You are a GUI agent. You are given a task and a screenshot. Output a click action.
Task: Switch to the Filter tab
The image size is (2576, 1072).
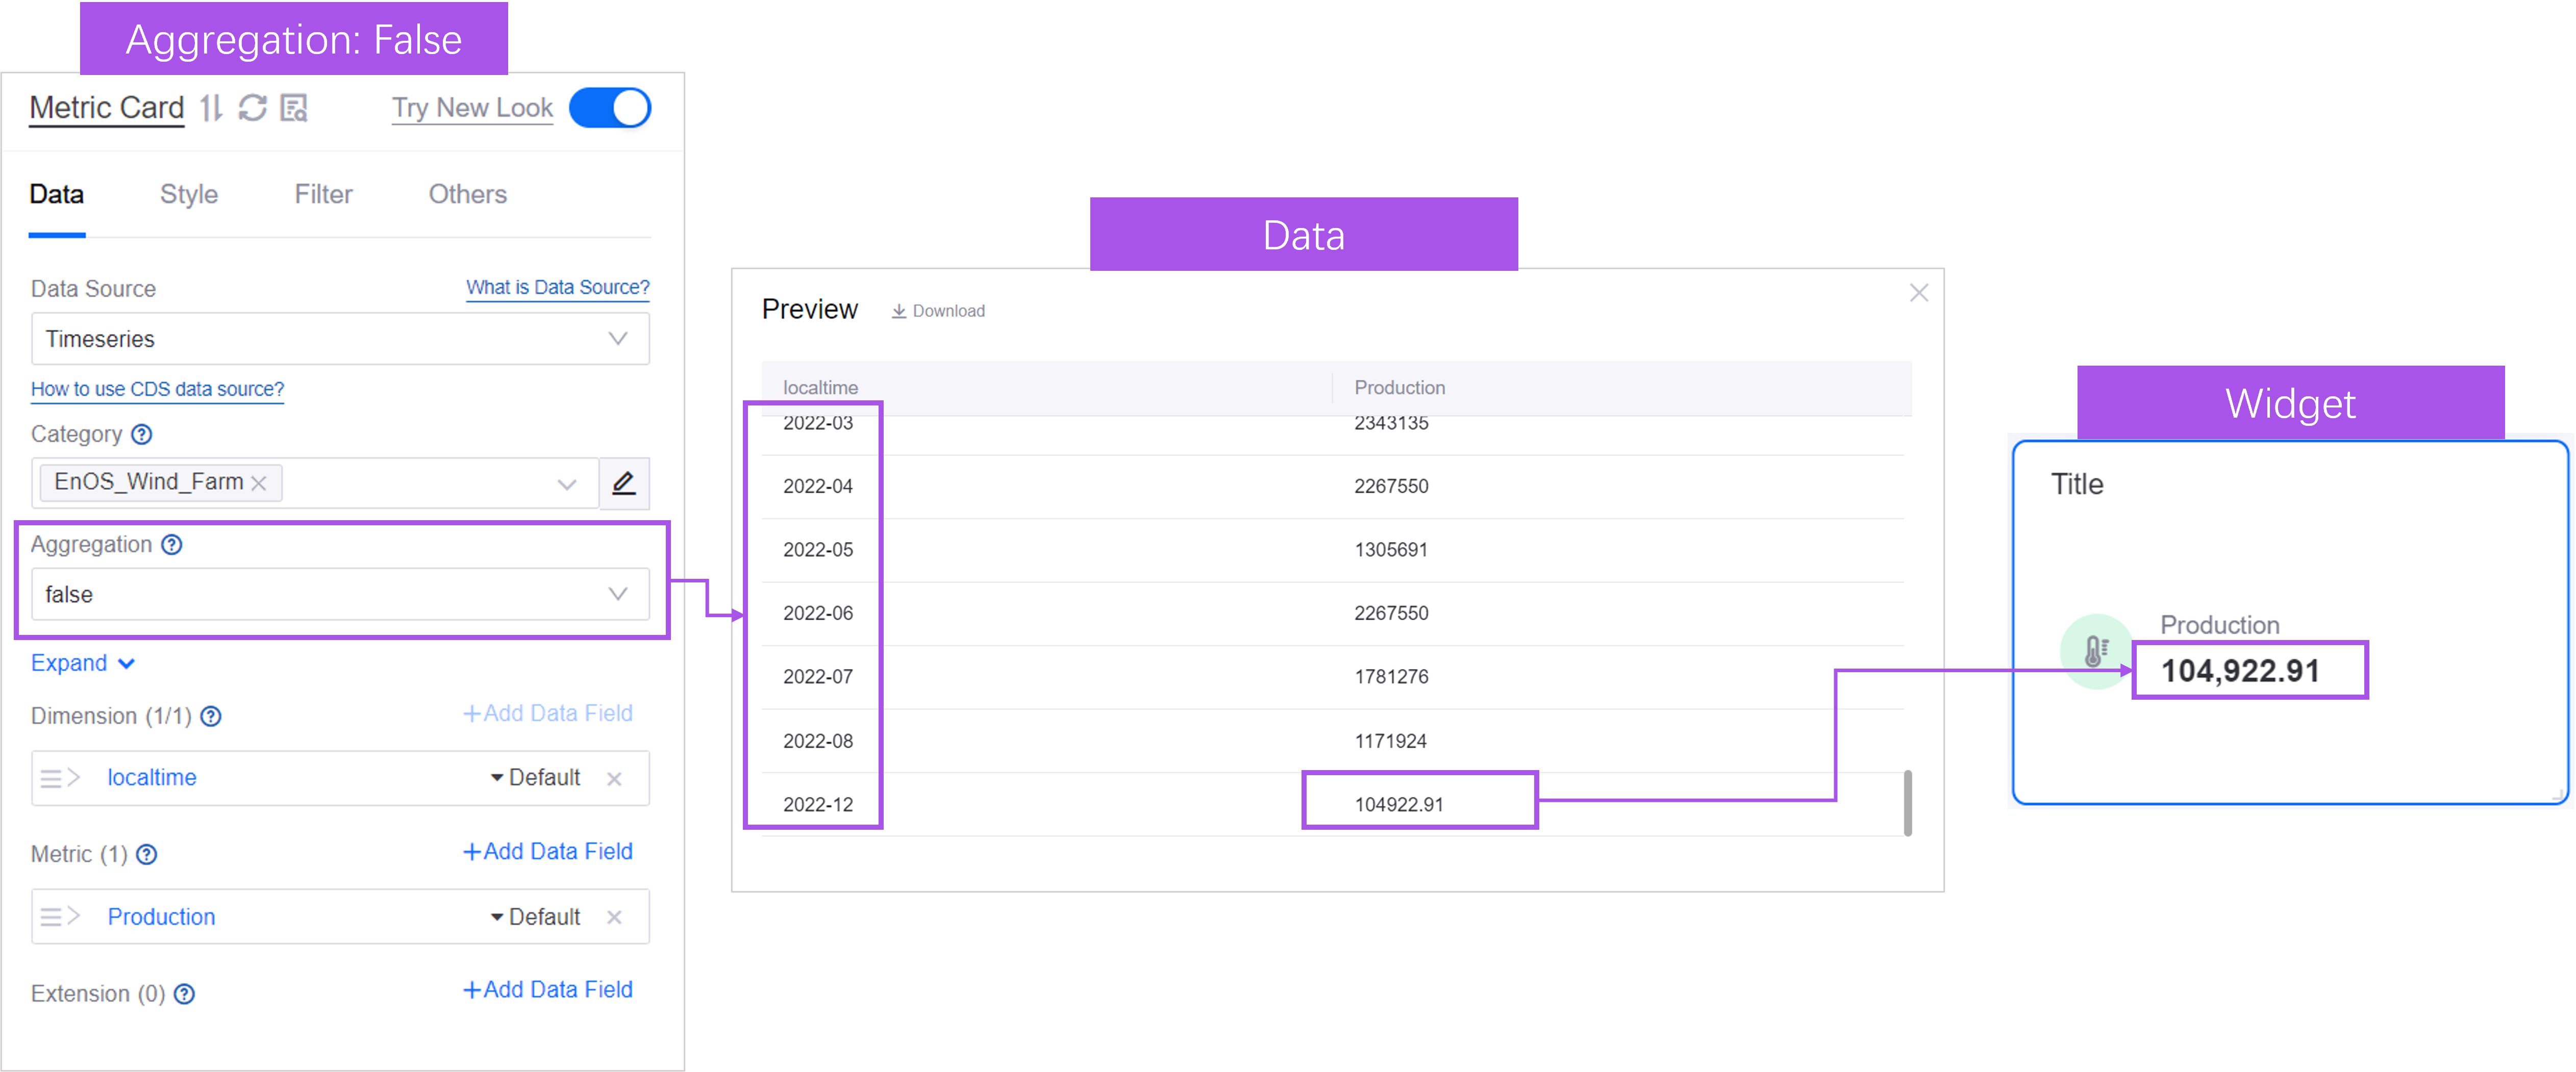coord(323,194)
